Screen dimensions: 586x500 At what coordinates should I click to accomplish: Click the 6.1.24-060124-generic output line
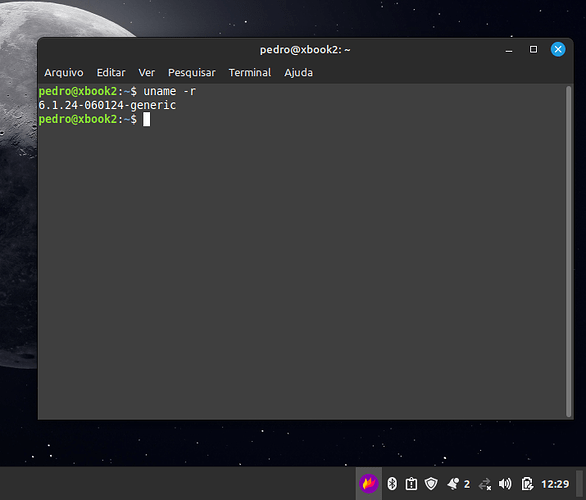[107, 105]
